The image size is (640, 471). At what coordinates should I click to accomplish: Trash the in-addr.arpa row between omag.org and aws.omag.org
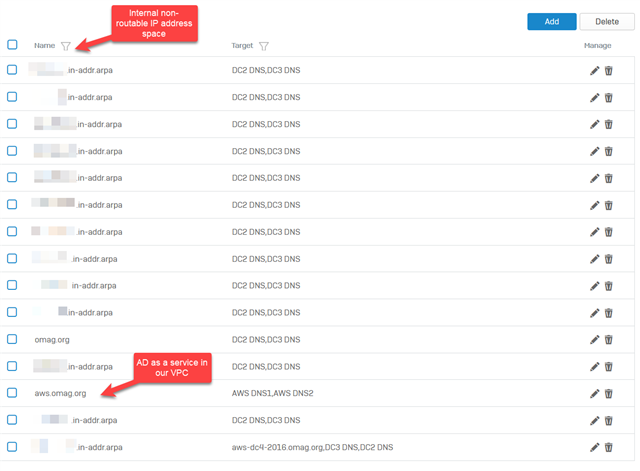pos(609,367)
